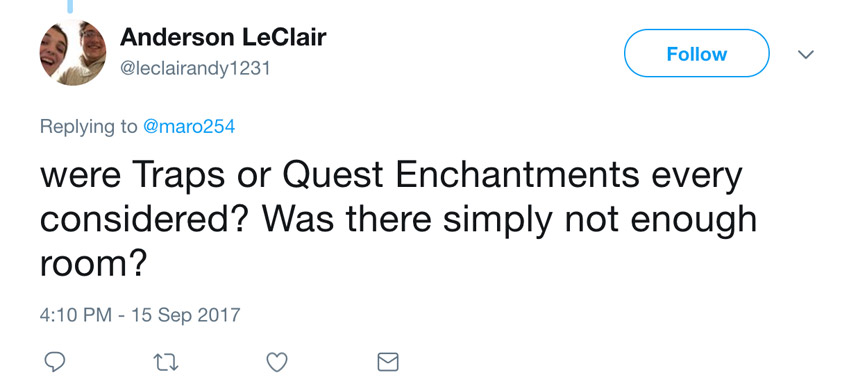Open Anderson LeClair's avatar photo

tap(73, 53)
